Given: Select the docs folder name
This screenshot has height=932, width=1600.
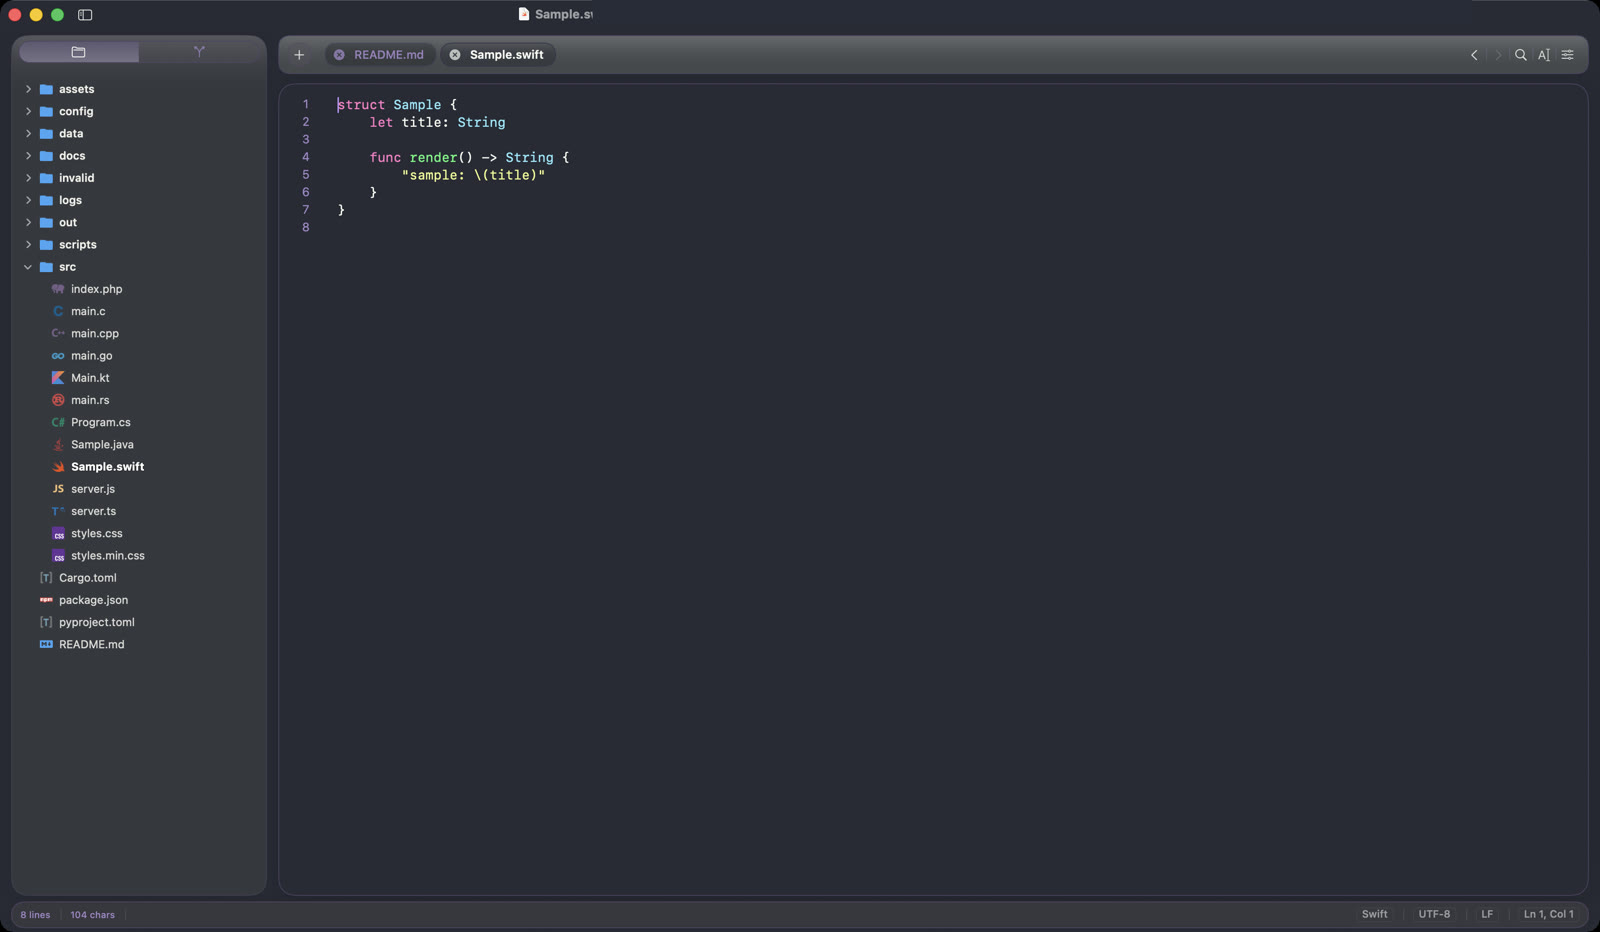Looking at the screenshot, I should point(72,156).
